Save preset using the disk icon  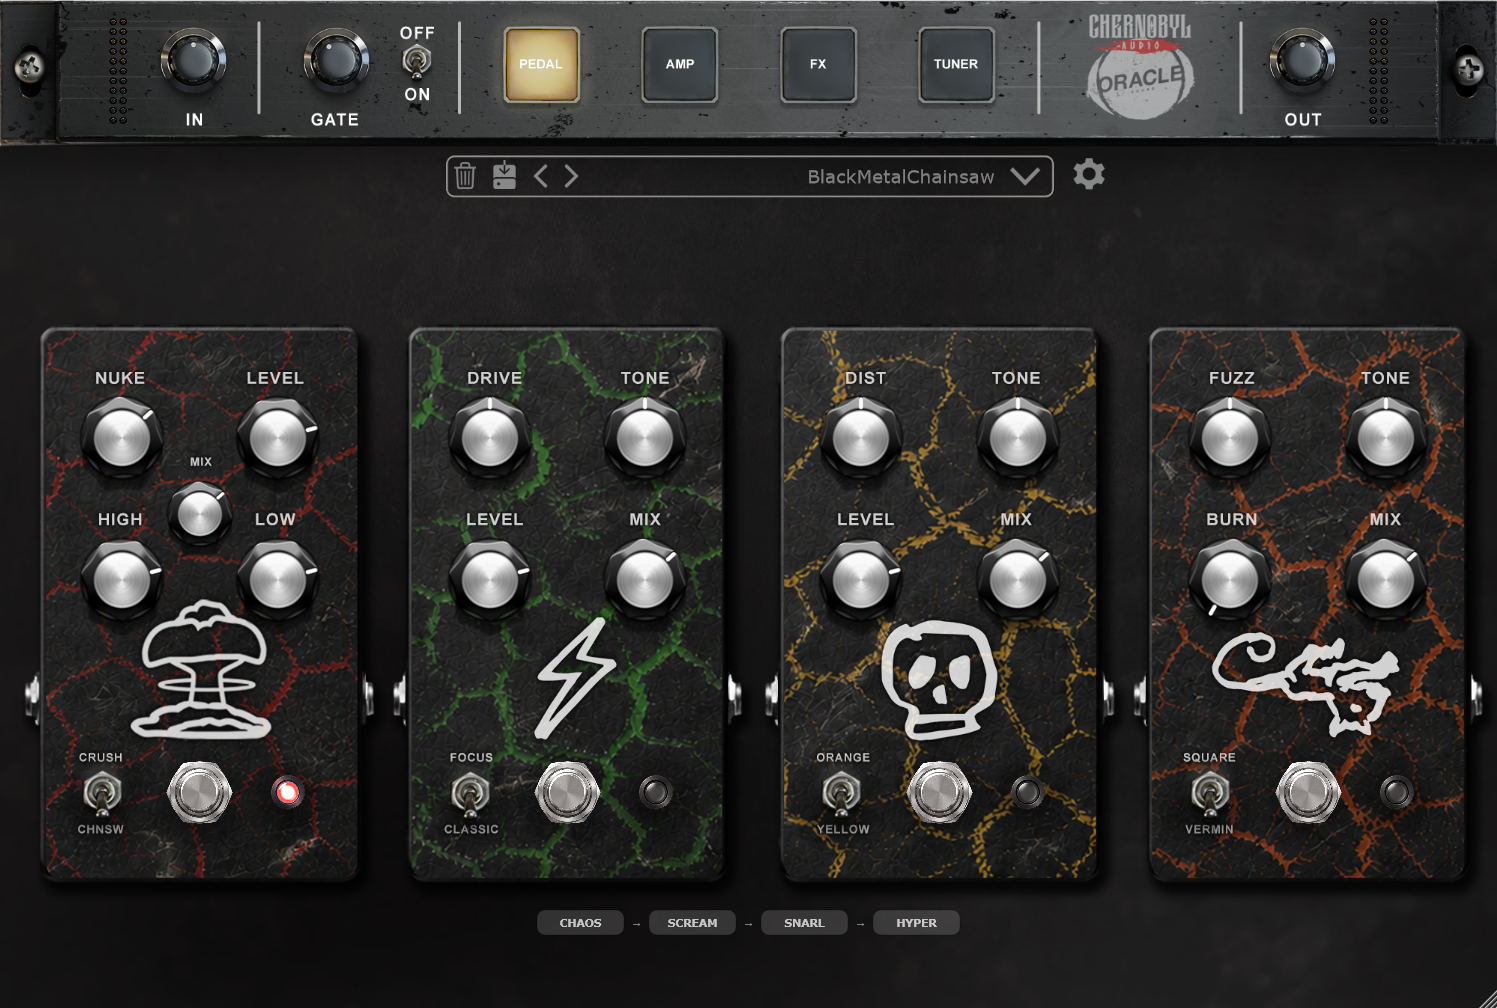pos(504,176)
